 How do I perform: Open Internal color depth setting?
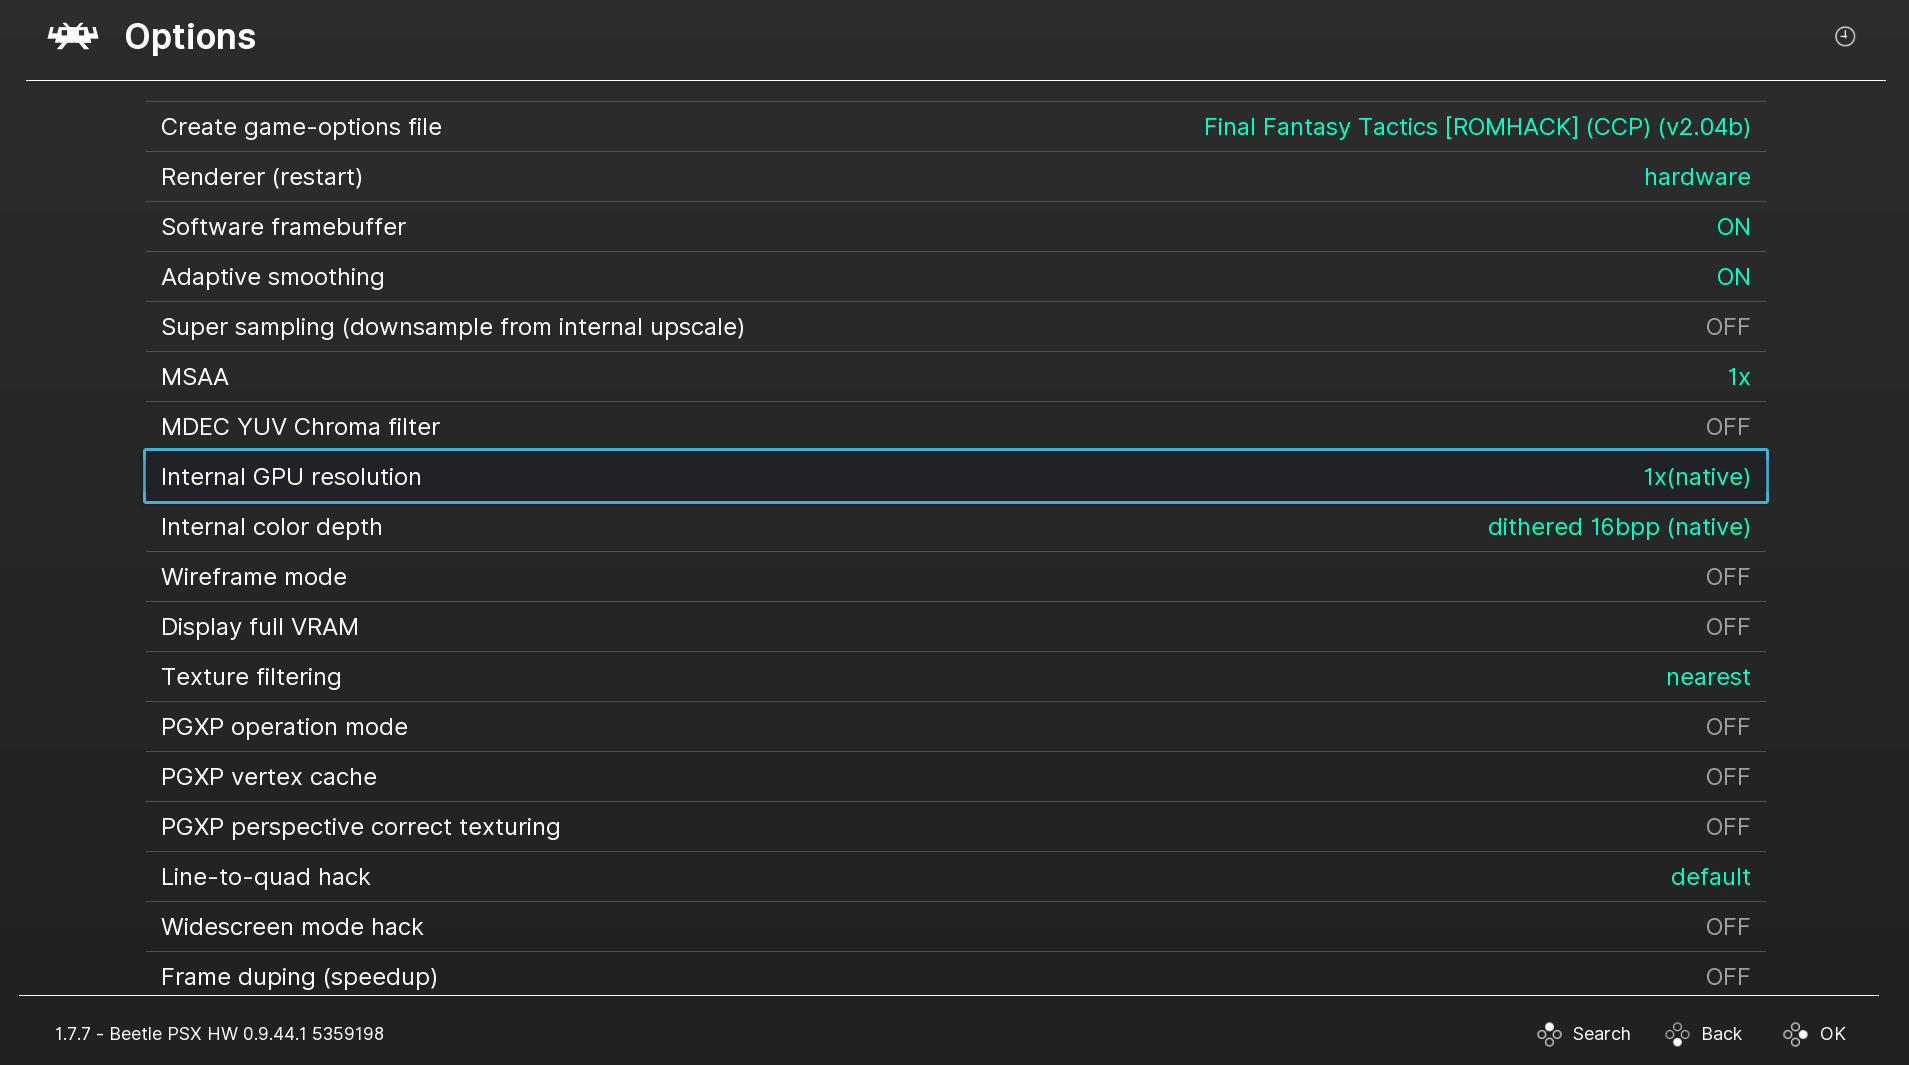[955, 527]
